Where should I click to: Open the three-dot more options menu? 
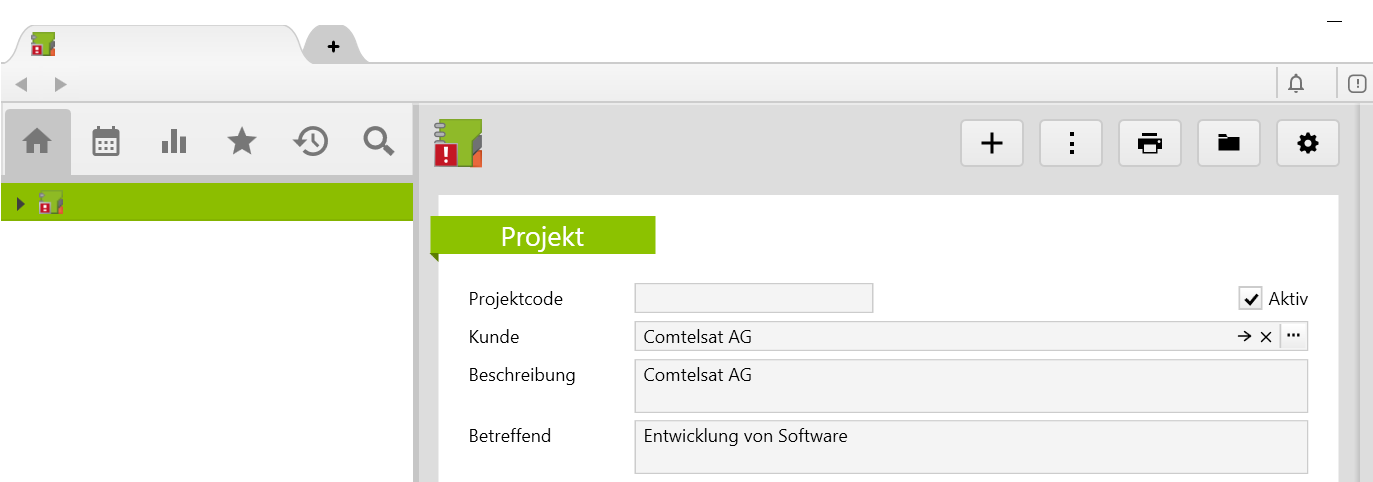tap(1071, 144)
